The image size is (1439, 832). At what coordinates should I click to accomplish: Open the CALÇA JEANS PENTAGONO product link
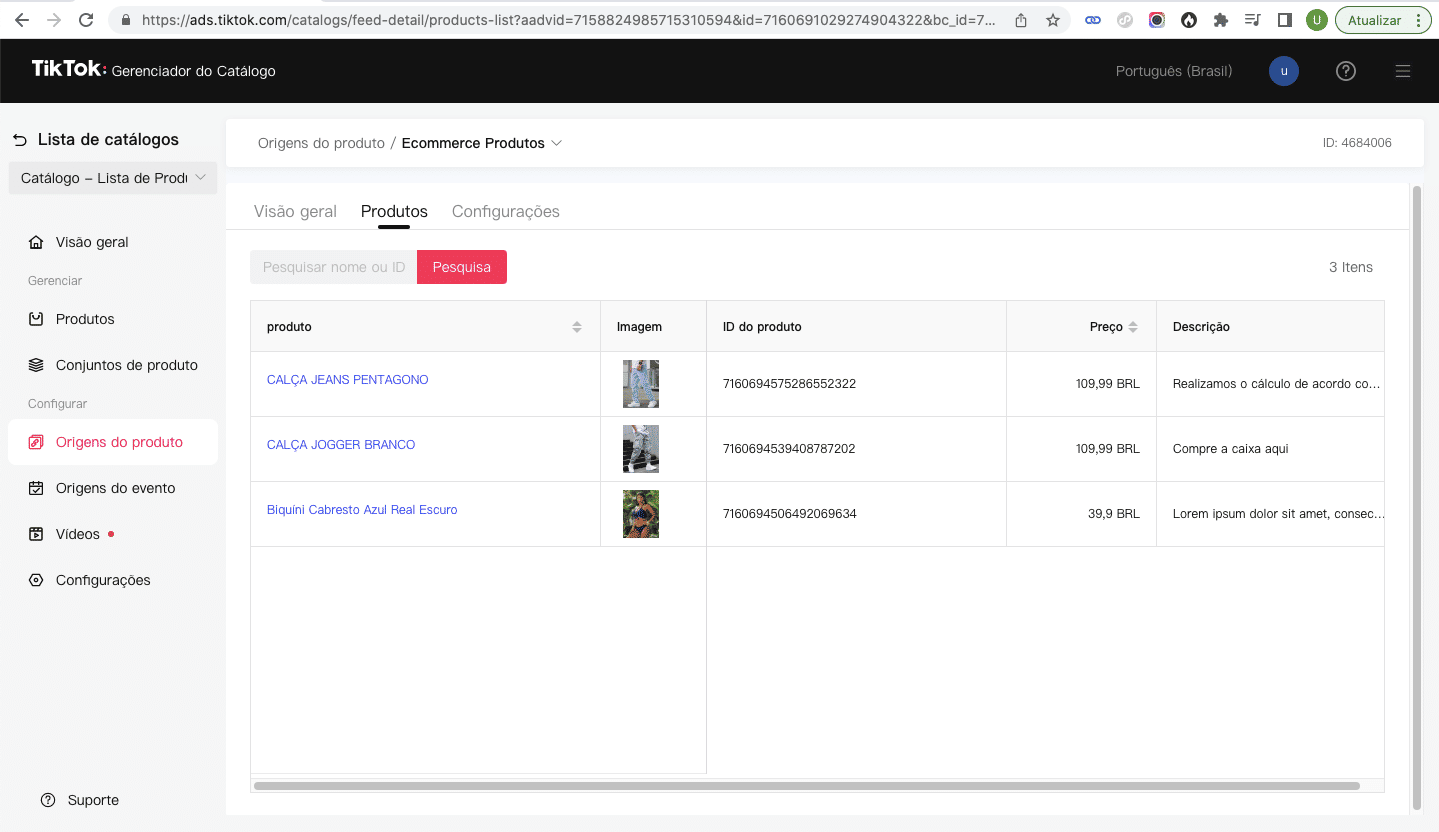coord(347,380)
